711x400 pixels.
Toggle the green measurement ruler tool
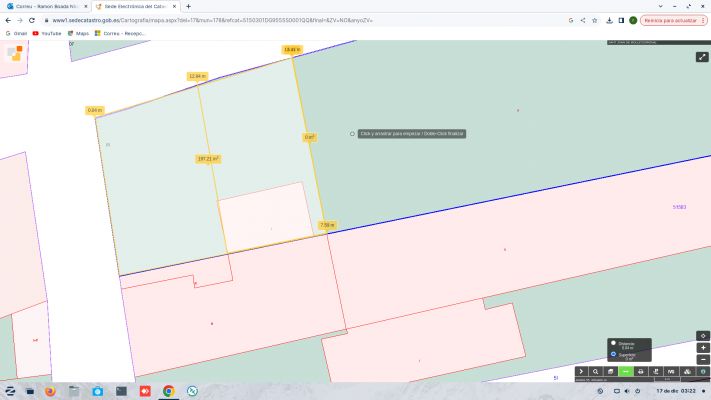pyautogui.click(x=625, y=371)
